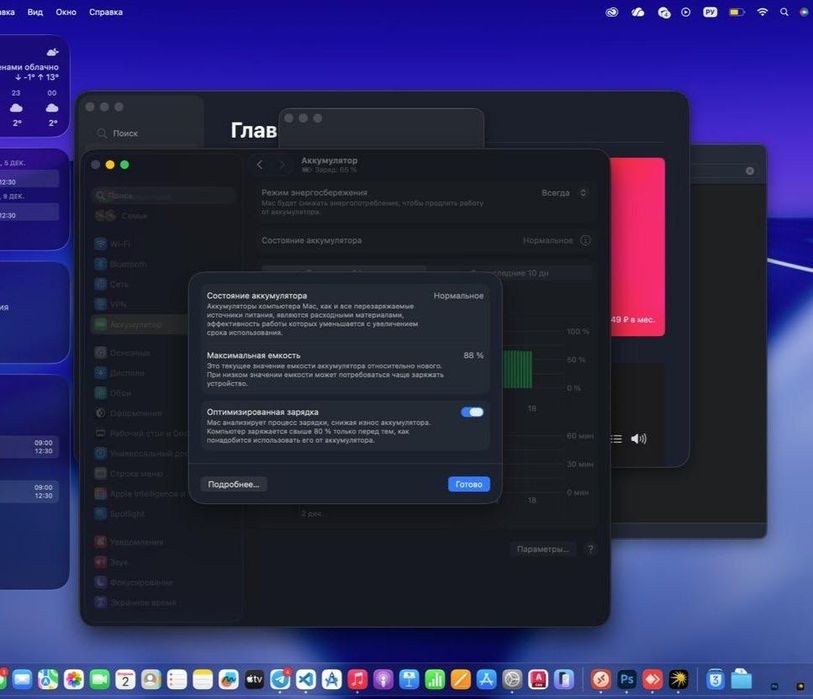Click the '88 %' maximum capacity value
Screen dimensions: 813x699
point(473,355)
